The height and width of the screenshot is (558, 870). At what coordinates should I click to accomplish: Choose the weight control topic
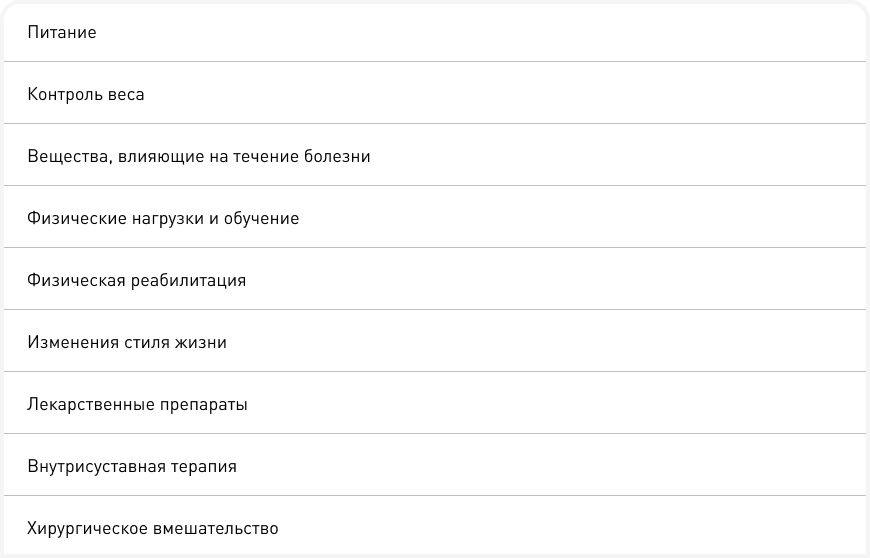coord(86,95)
